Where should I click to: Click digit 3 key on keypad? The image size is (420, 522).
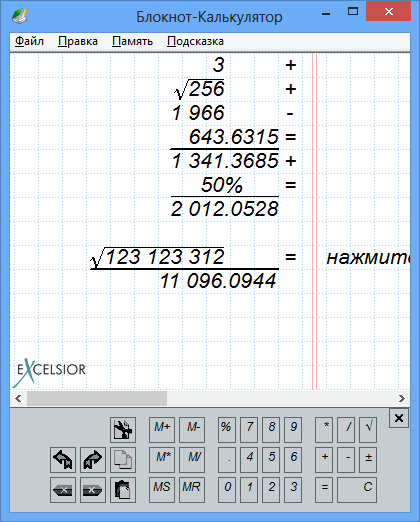click(x=293, y=490)
